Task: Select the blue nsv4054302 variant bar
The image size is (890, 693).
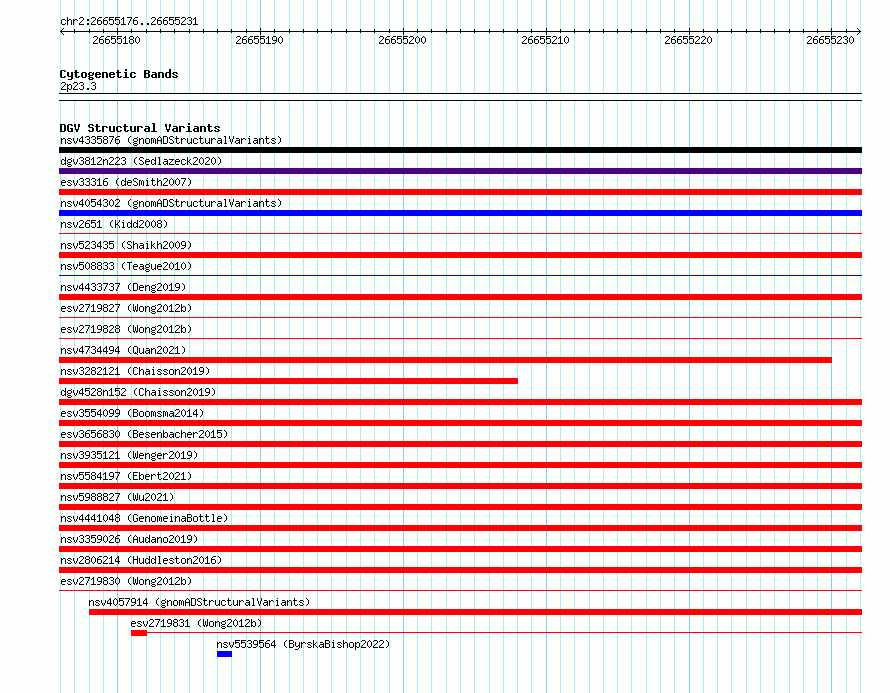Action: click(460, 213)
